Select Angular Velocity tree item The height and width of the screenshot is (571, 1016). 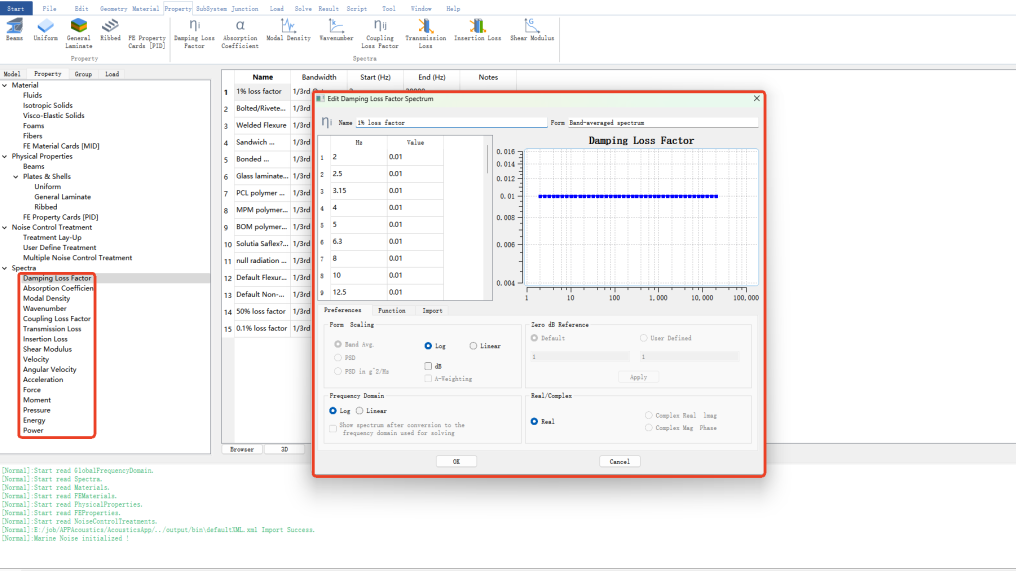pyautogui.click(x=50, y=369)
